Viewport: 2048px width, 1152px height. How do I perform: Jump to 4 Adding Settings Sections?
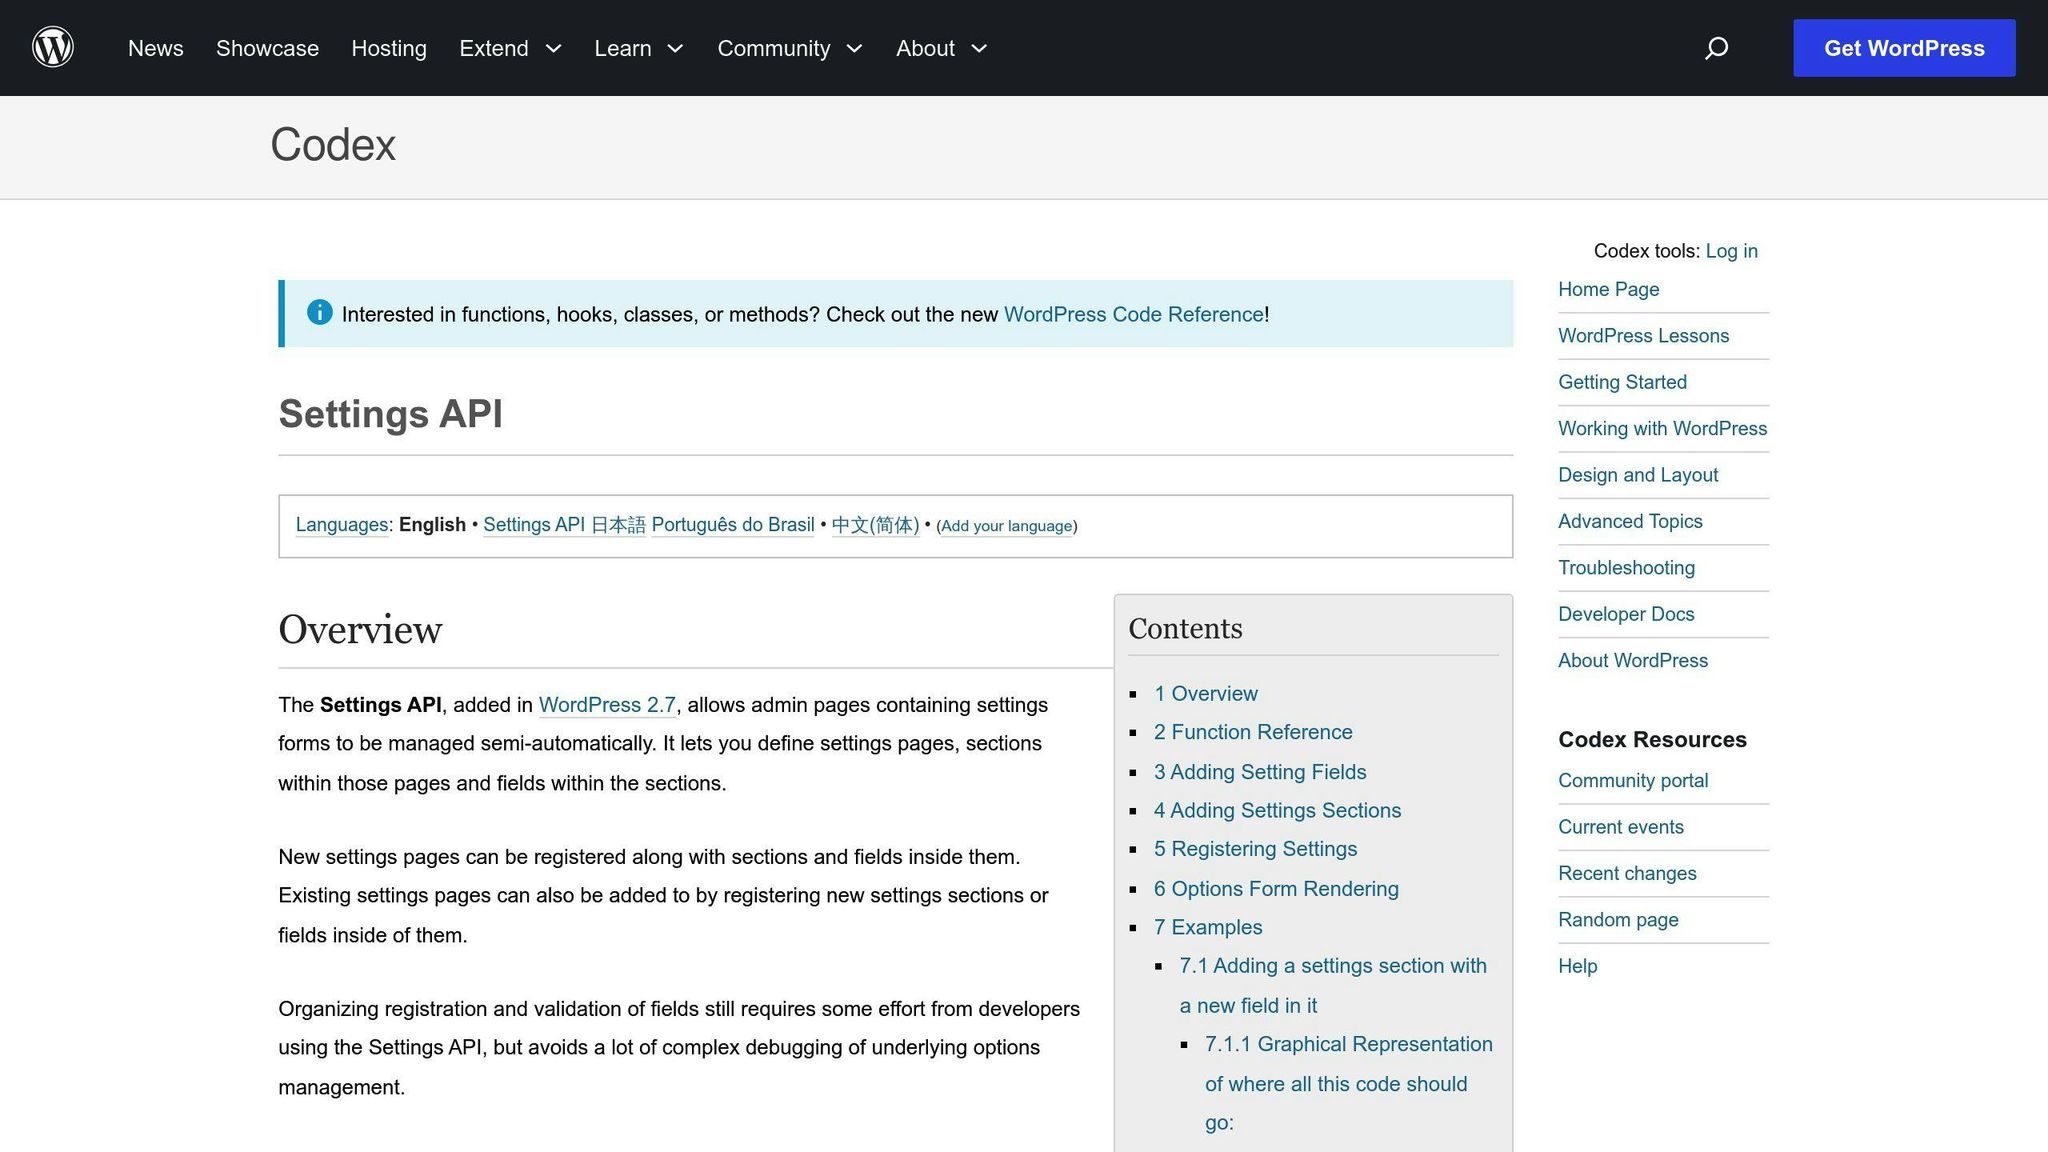pos(1277,811)
